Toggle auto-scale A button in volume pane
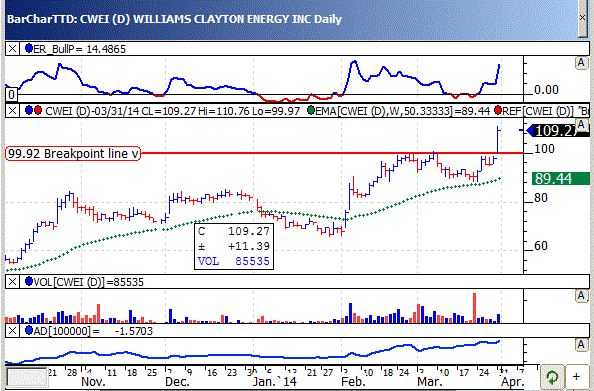 coord(581,296)
